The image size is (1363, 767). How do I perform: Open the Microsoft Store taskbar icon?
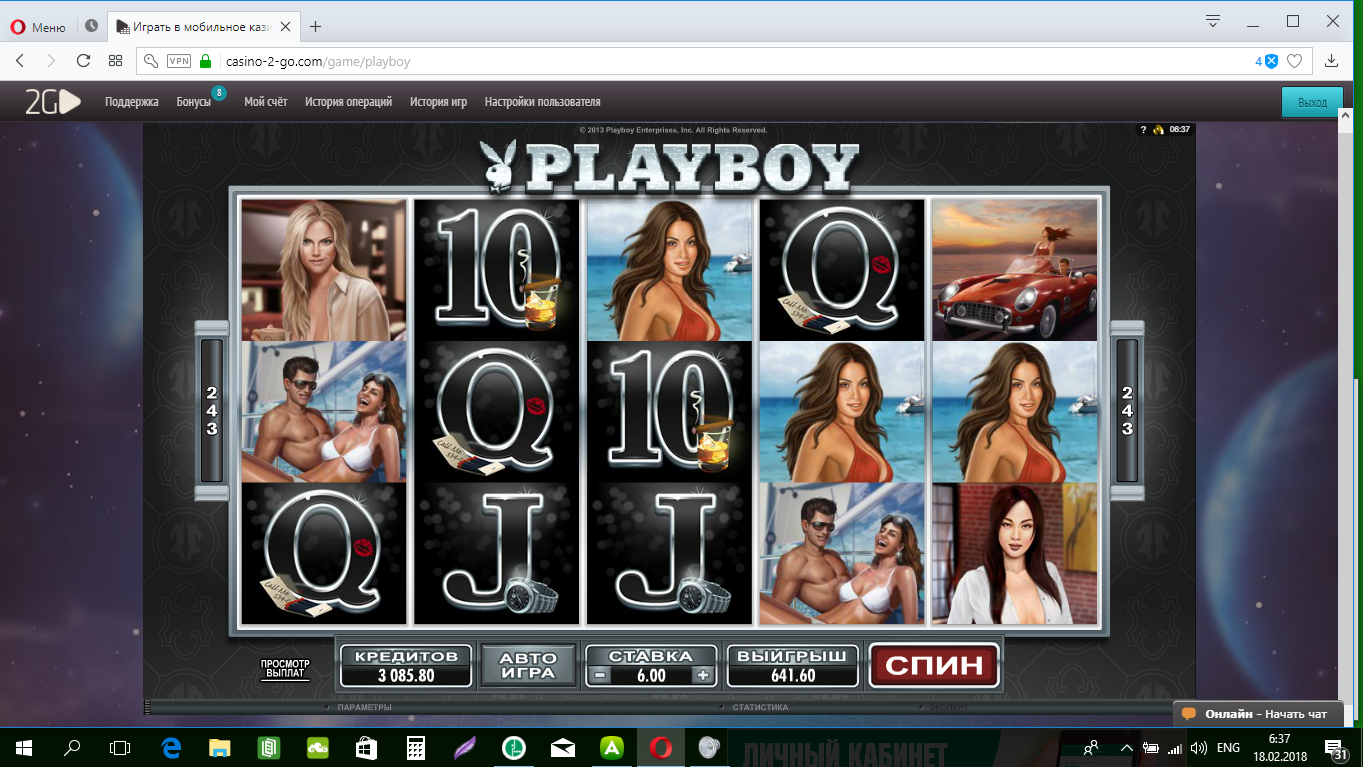(367, 747)
